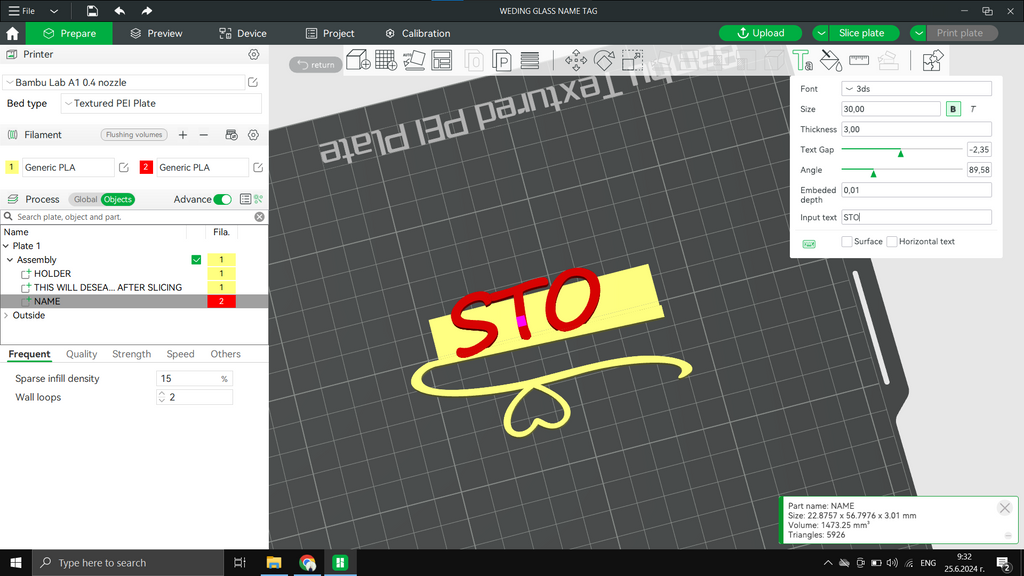The width and height of the screenshot is (1024, 576).
Task: Open printer settings gear icon
Action: (x=253, y=54)
